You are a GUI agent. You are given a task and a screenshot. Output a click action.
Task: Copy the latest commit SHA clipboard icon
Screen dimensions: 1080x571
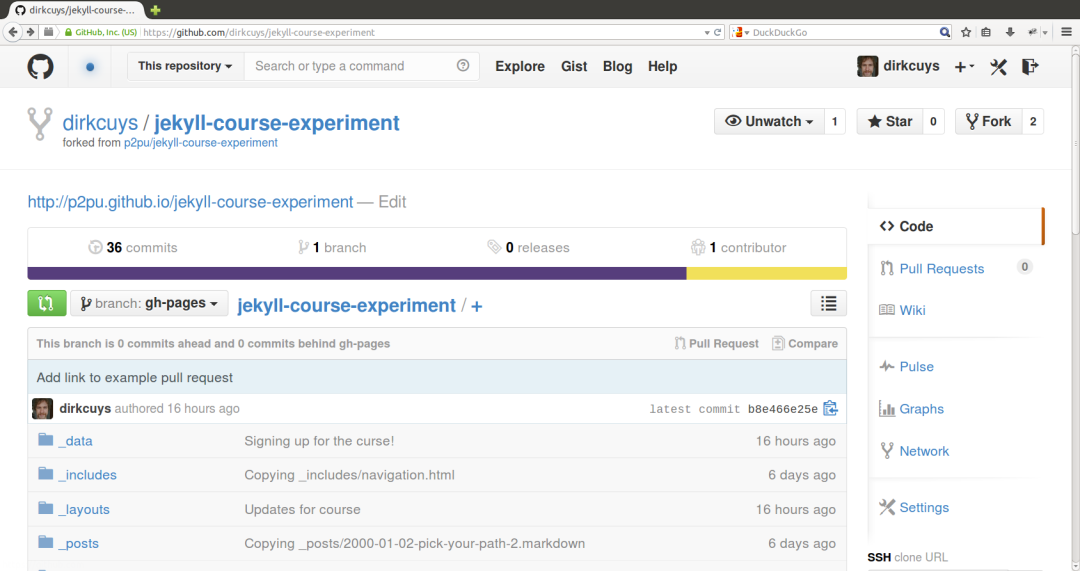831,408
